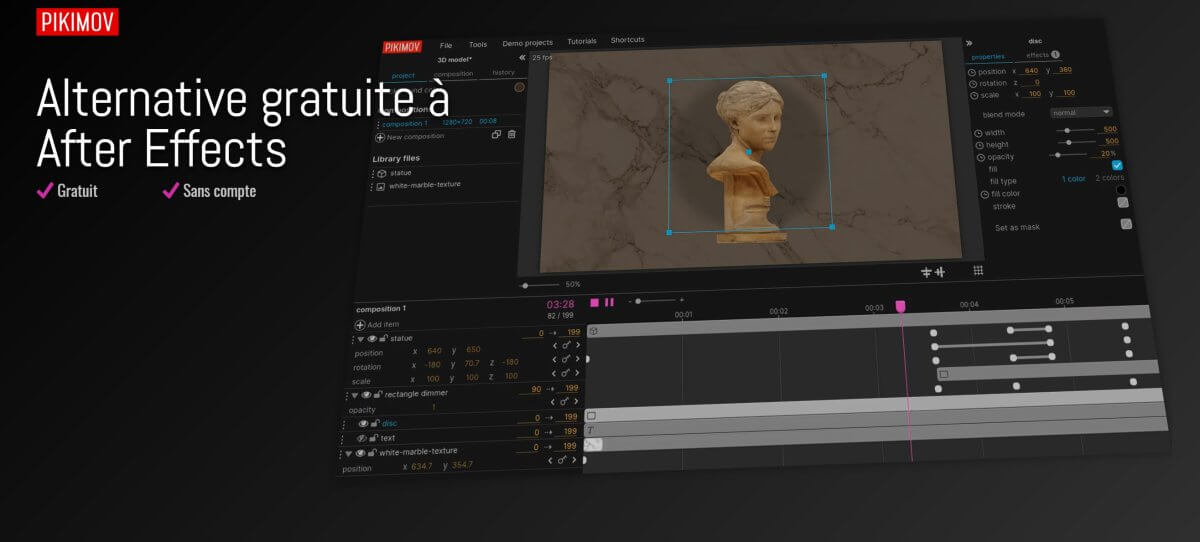Toggle the grid overlay icon below the canvas
Viewport: 1200px width, 542px height.
point(979,270)
